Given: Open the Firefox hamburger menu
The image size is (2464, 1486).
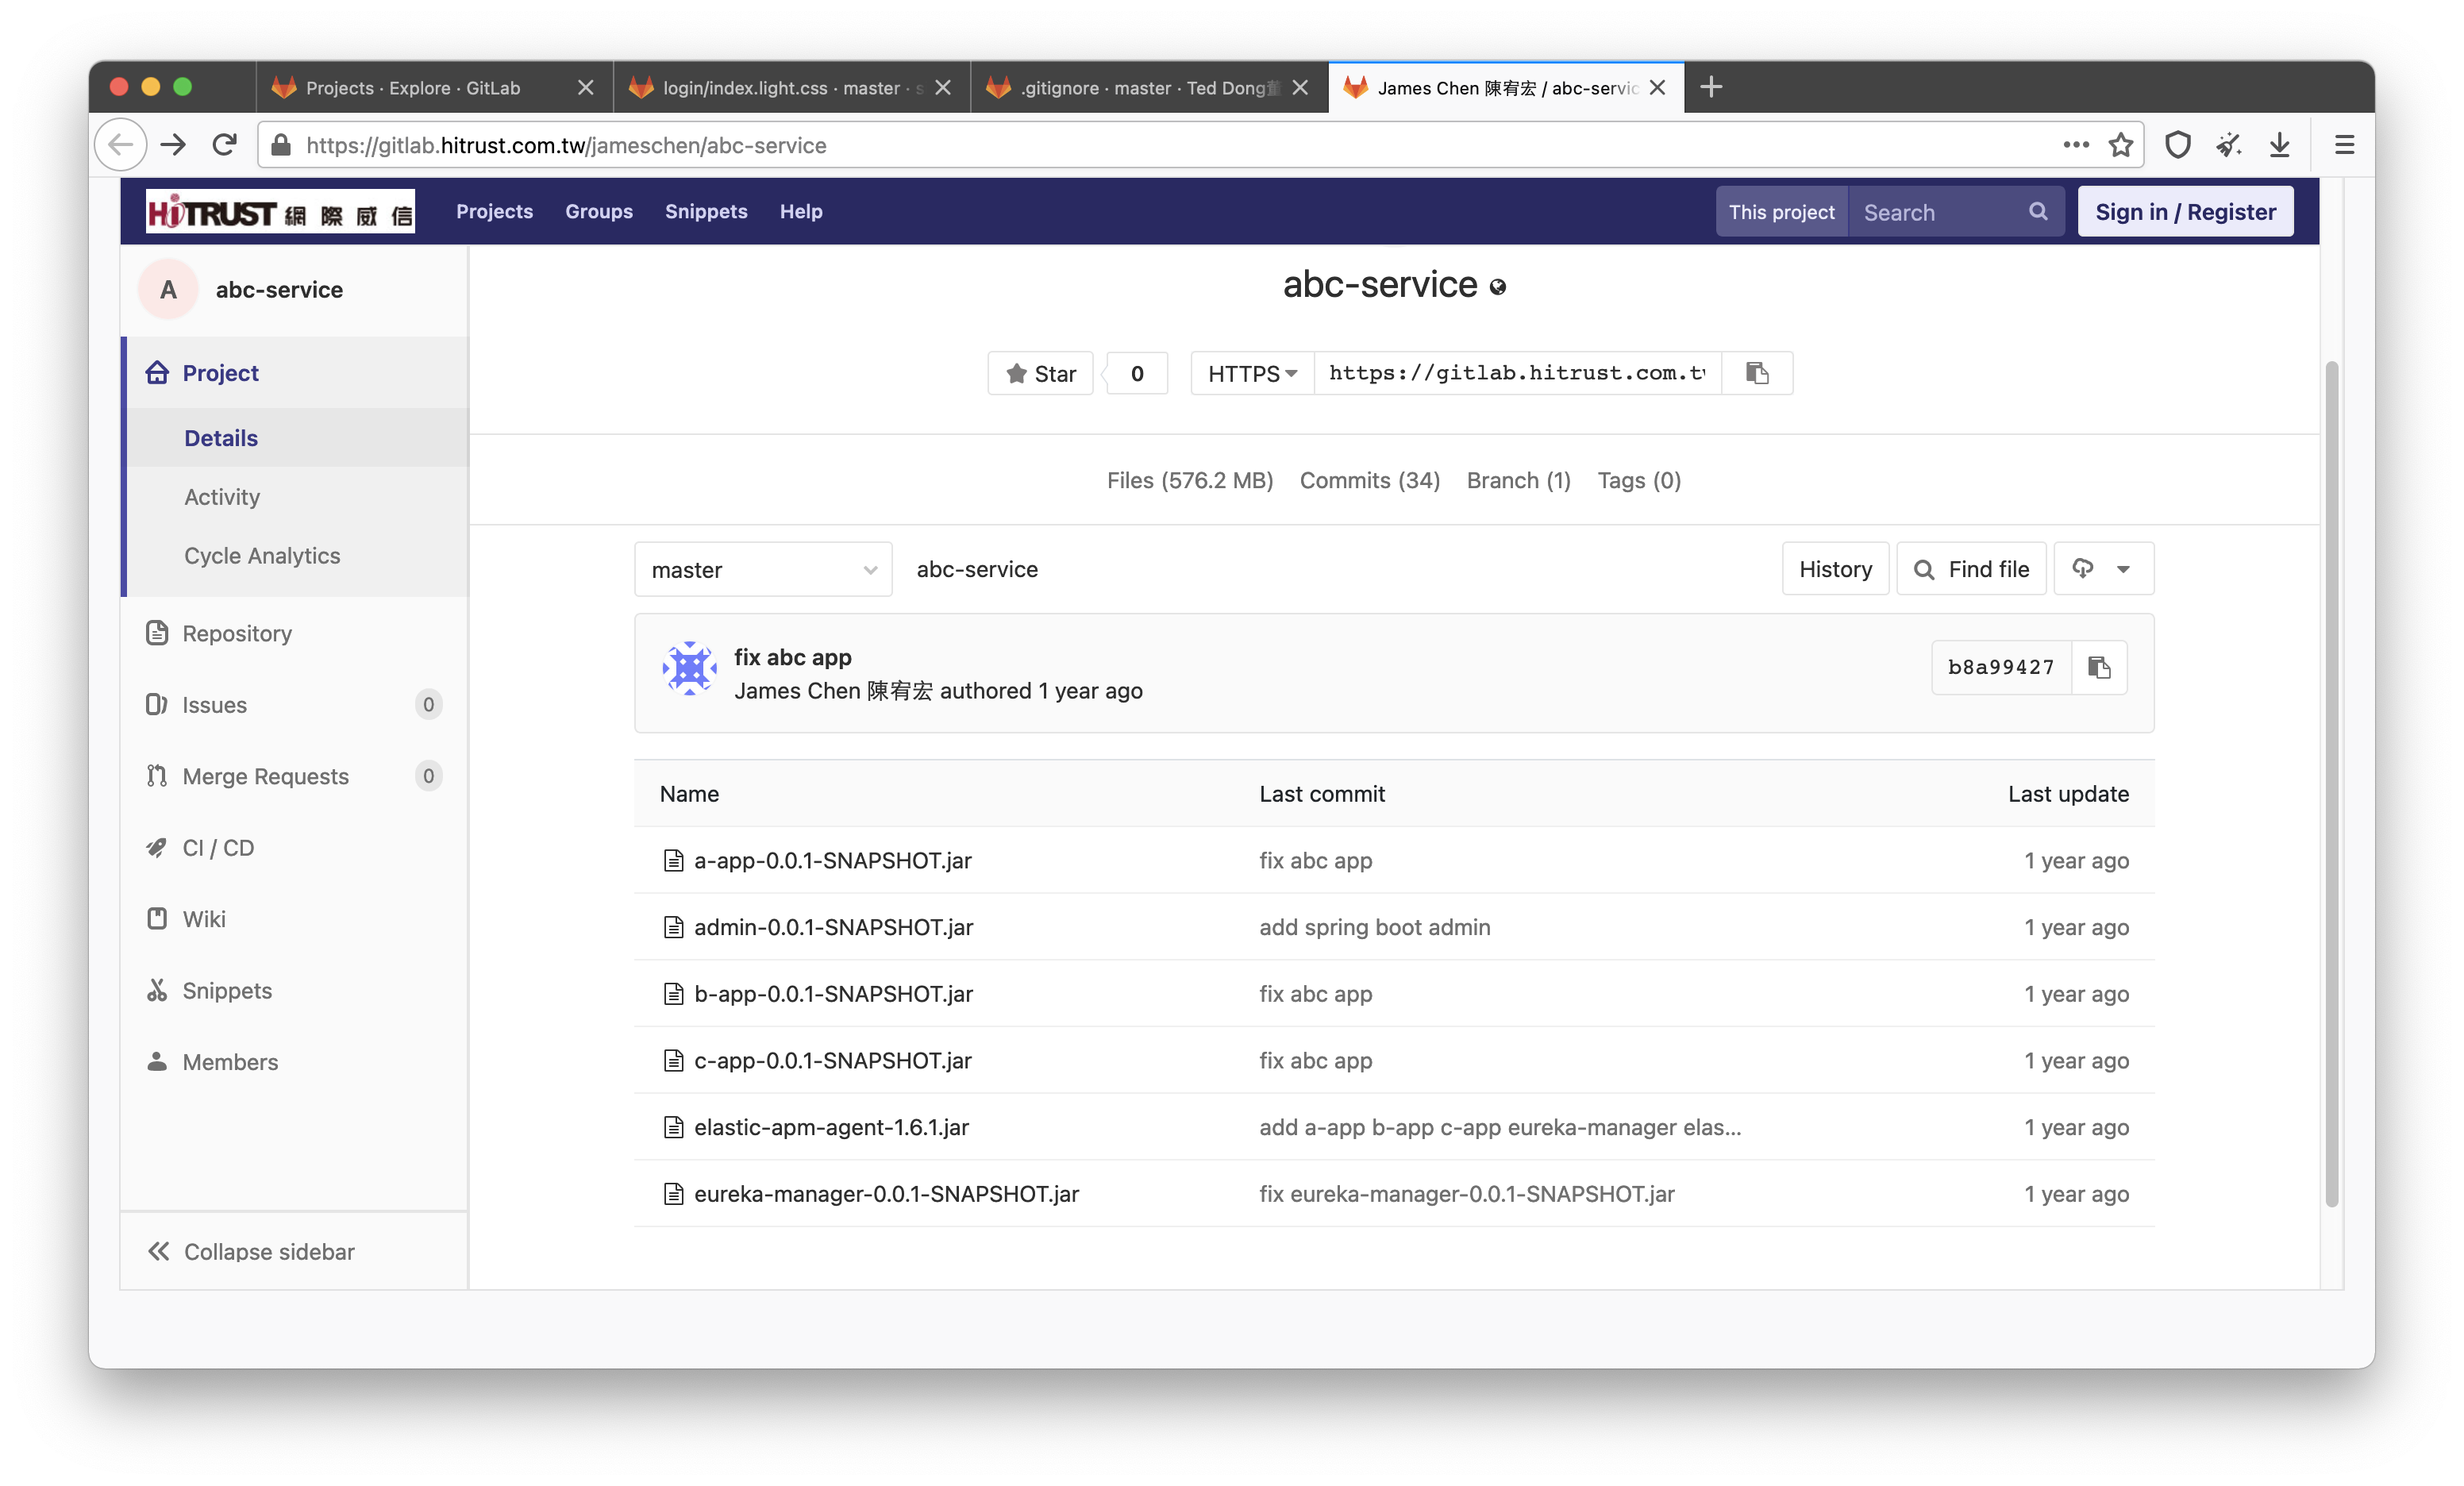Looking at the screenshot, I should [2344, 145].
